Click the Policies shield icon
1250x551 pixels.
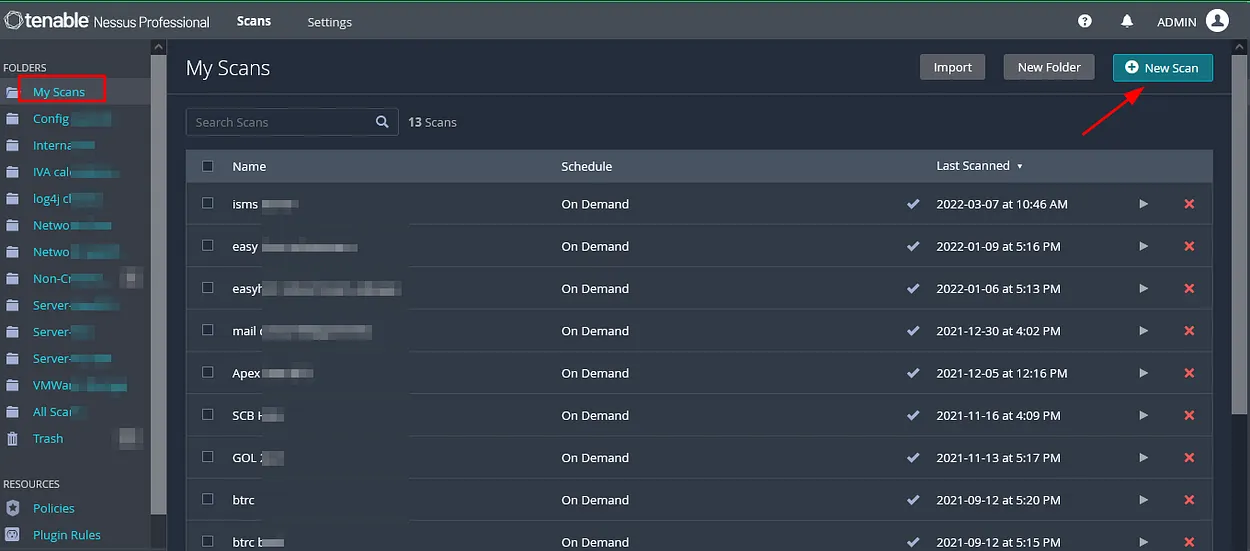(12, 508)
